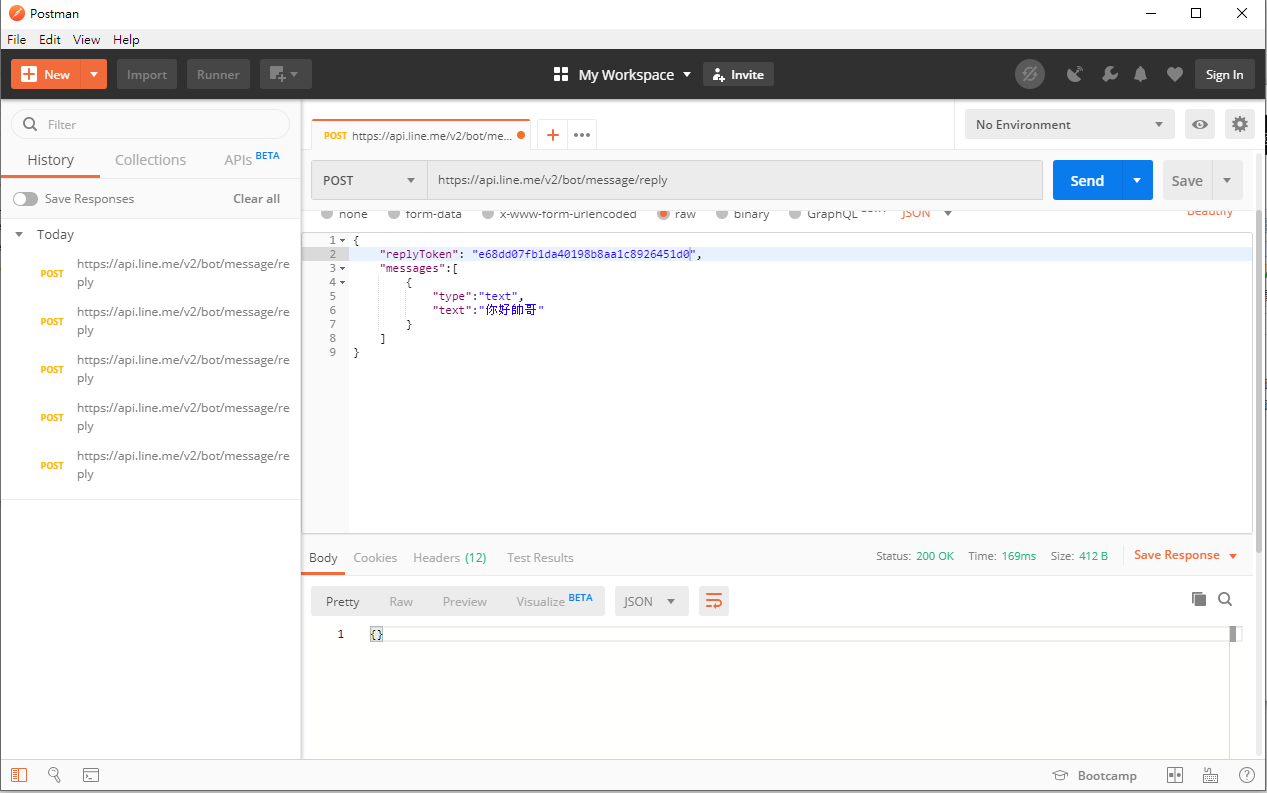
Task: Switch to the History tab
Action: [x=50, y=160]
